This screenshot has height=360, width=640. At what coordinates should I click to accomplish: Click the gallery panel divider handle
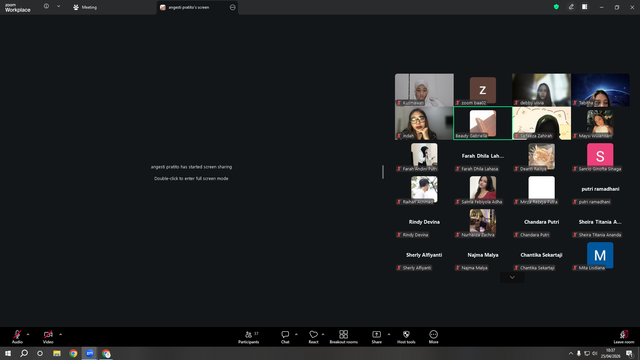383,172
